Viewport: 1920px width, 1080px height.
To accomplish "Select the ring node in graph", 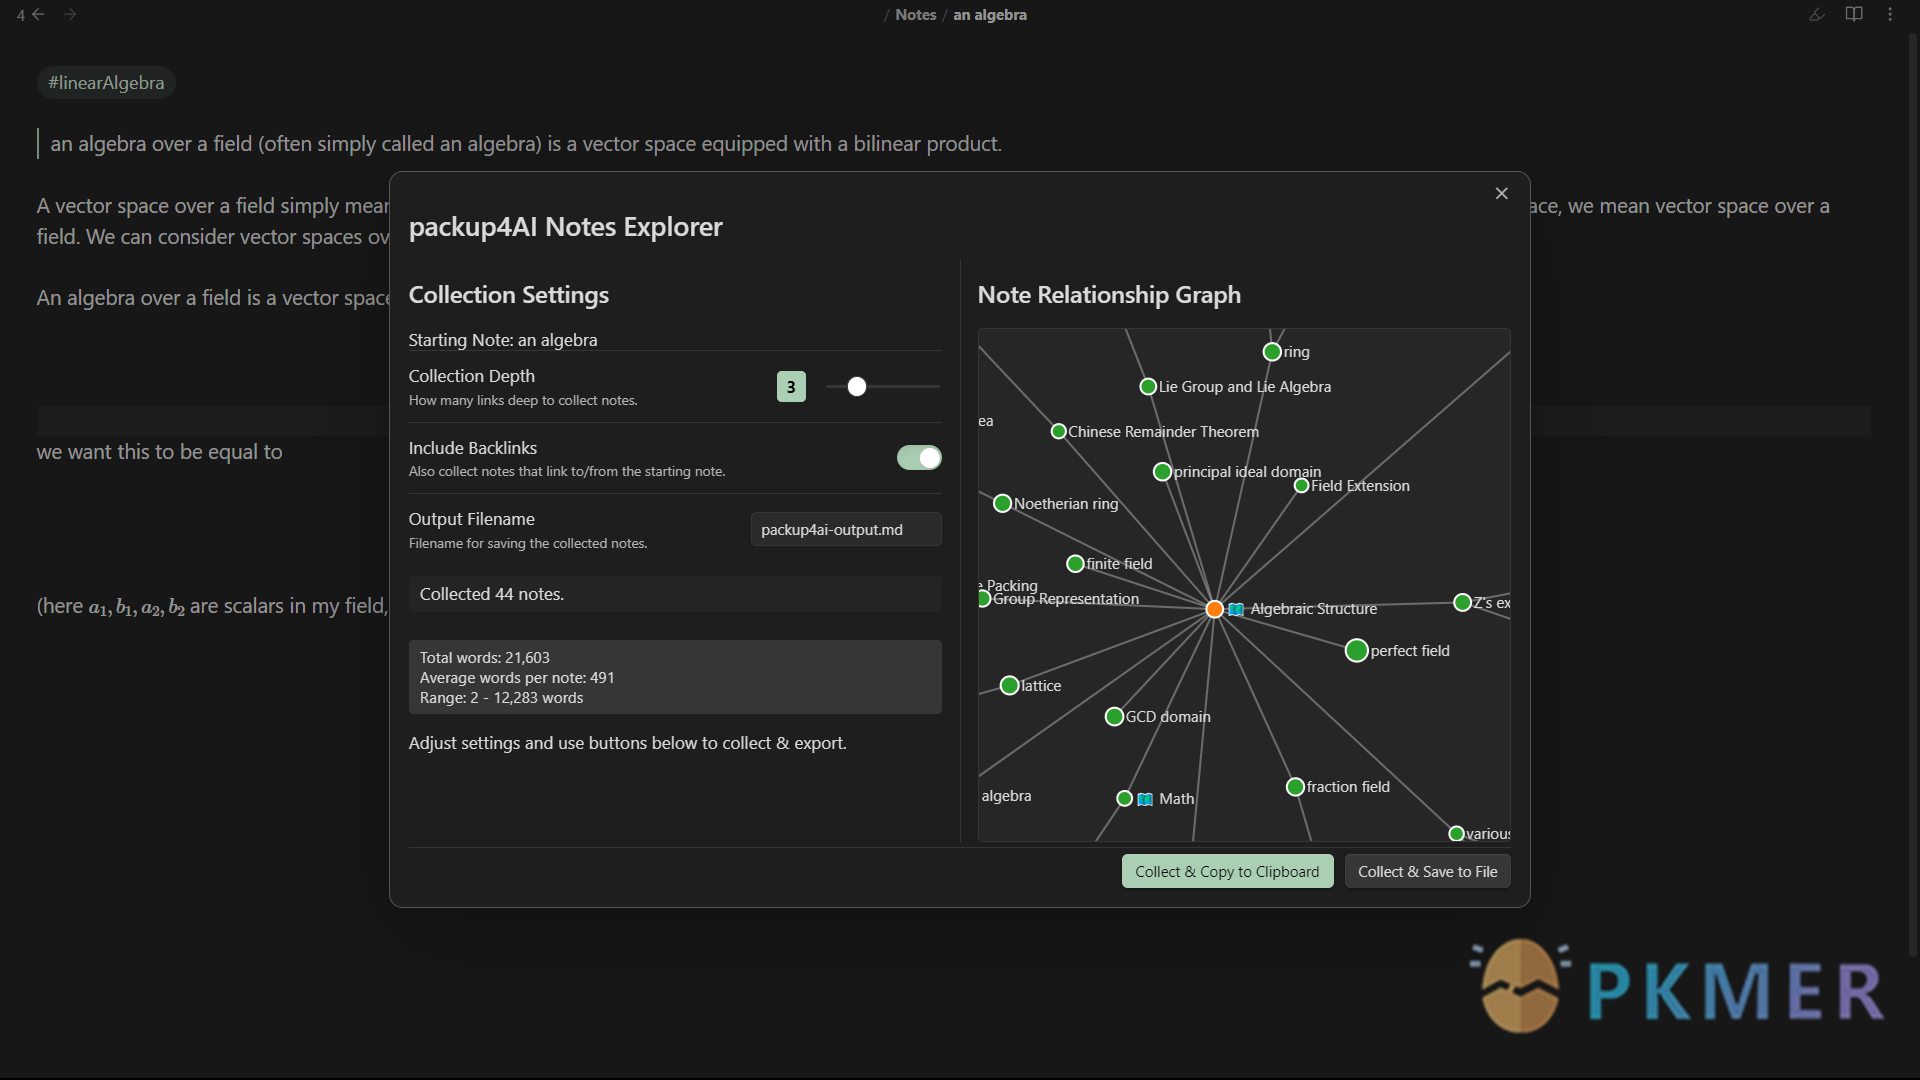I will [1272, 352].
